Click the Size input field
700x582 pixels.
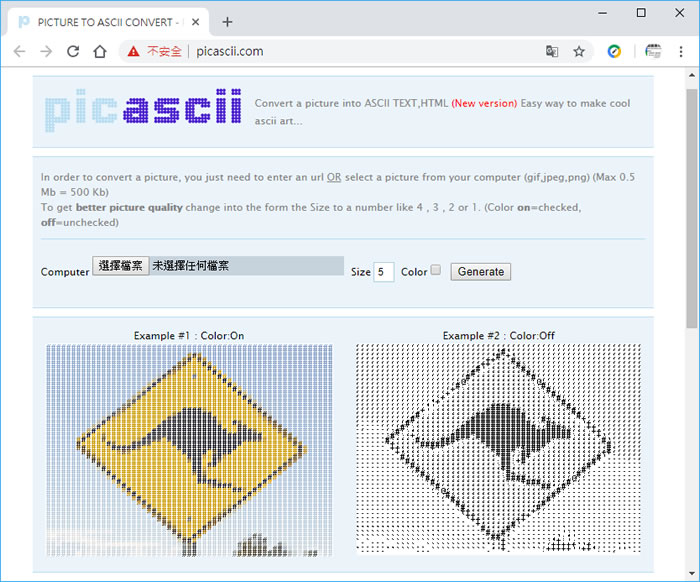[383, 272]
